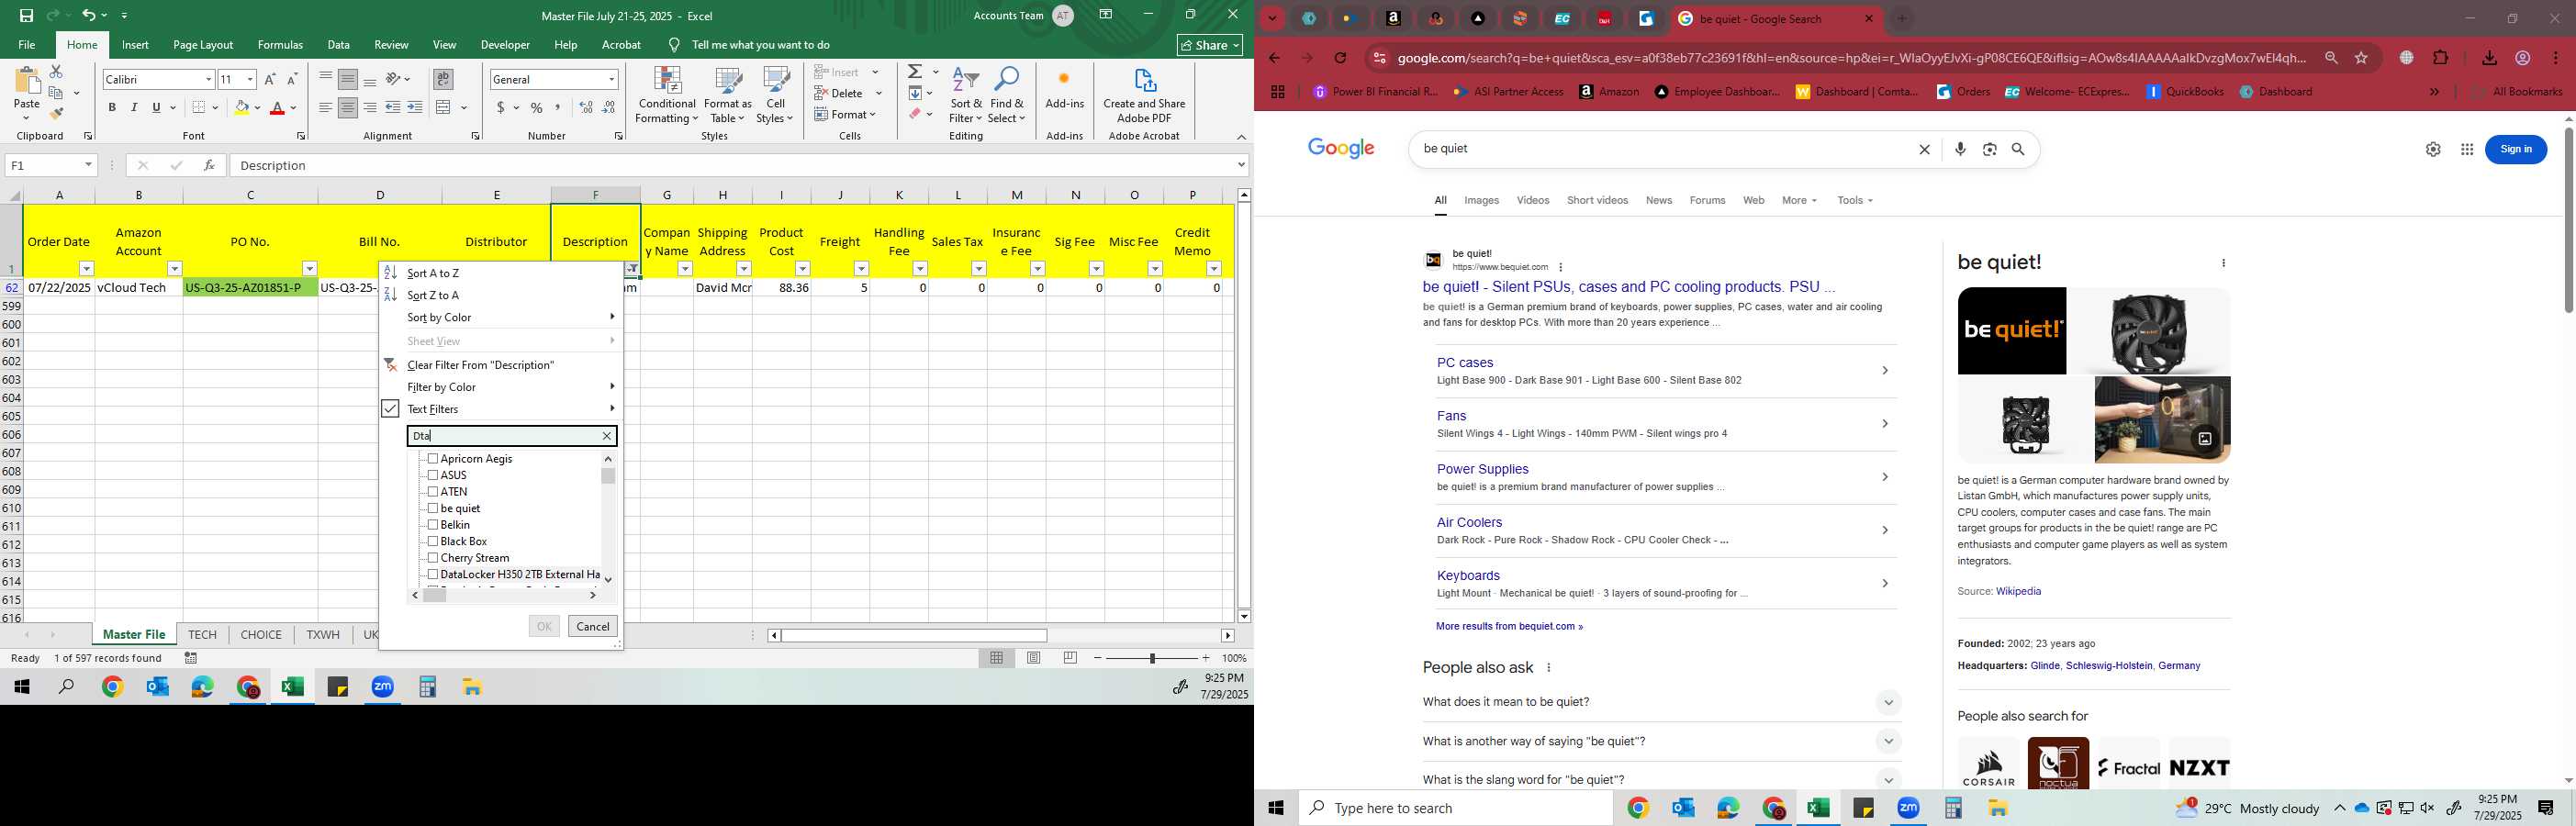This screenshot has height=826, width=2576.
Task: Click the Excel Share button
Action: tap(1210, 45)
